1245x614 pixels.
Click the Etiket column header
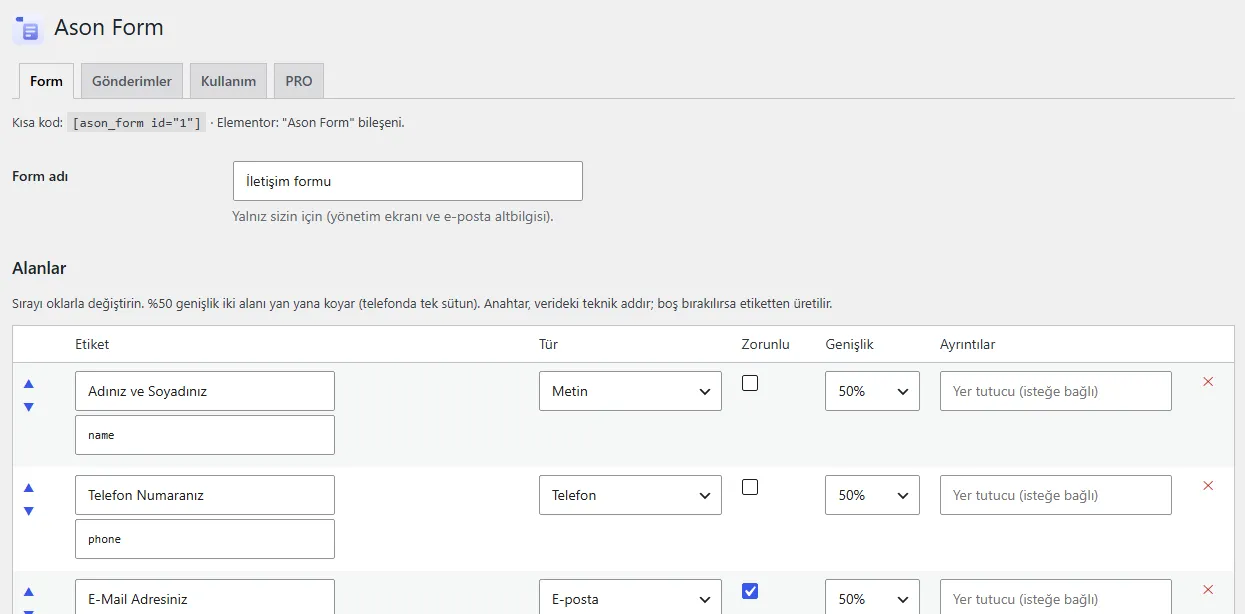click(92, 344)
